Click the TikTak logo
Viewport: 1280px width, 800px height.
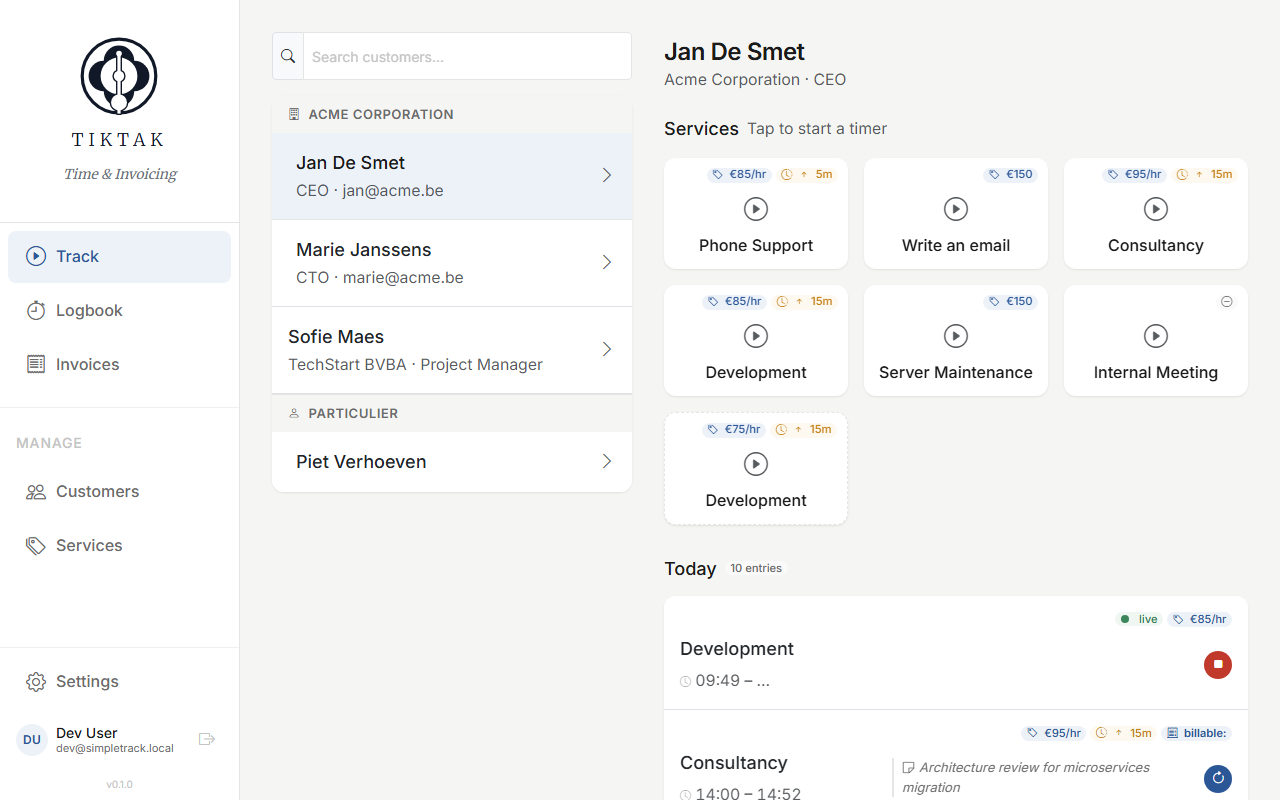pyautogui.click(x=118, y=75)
